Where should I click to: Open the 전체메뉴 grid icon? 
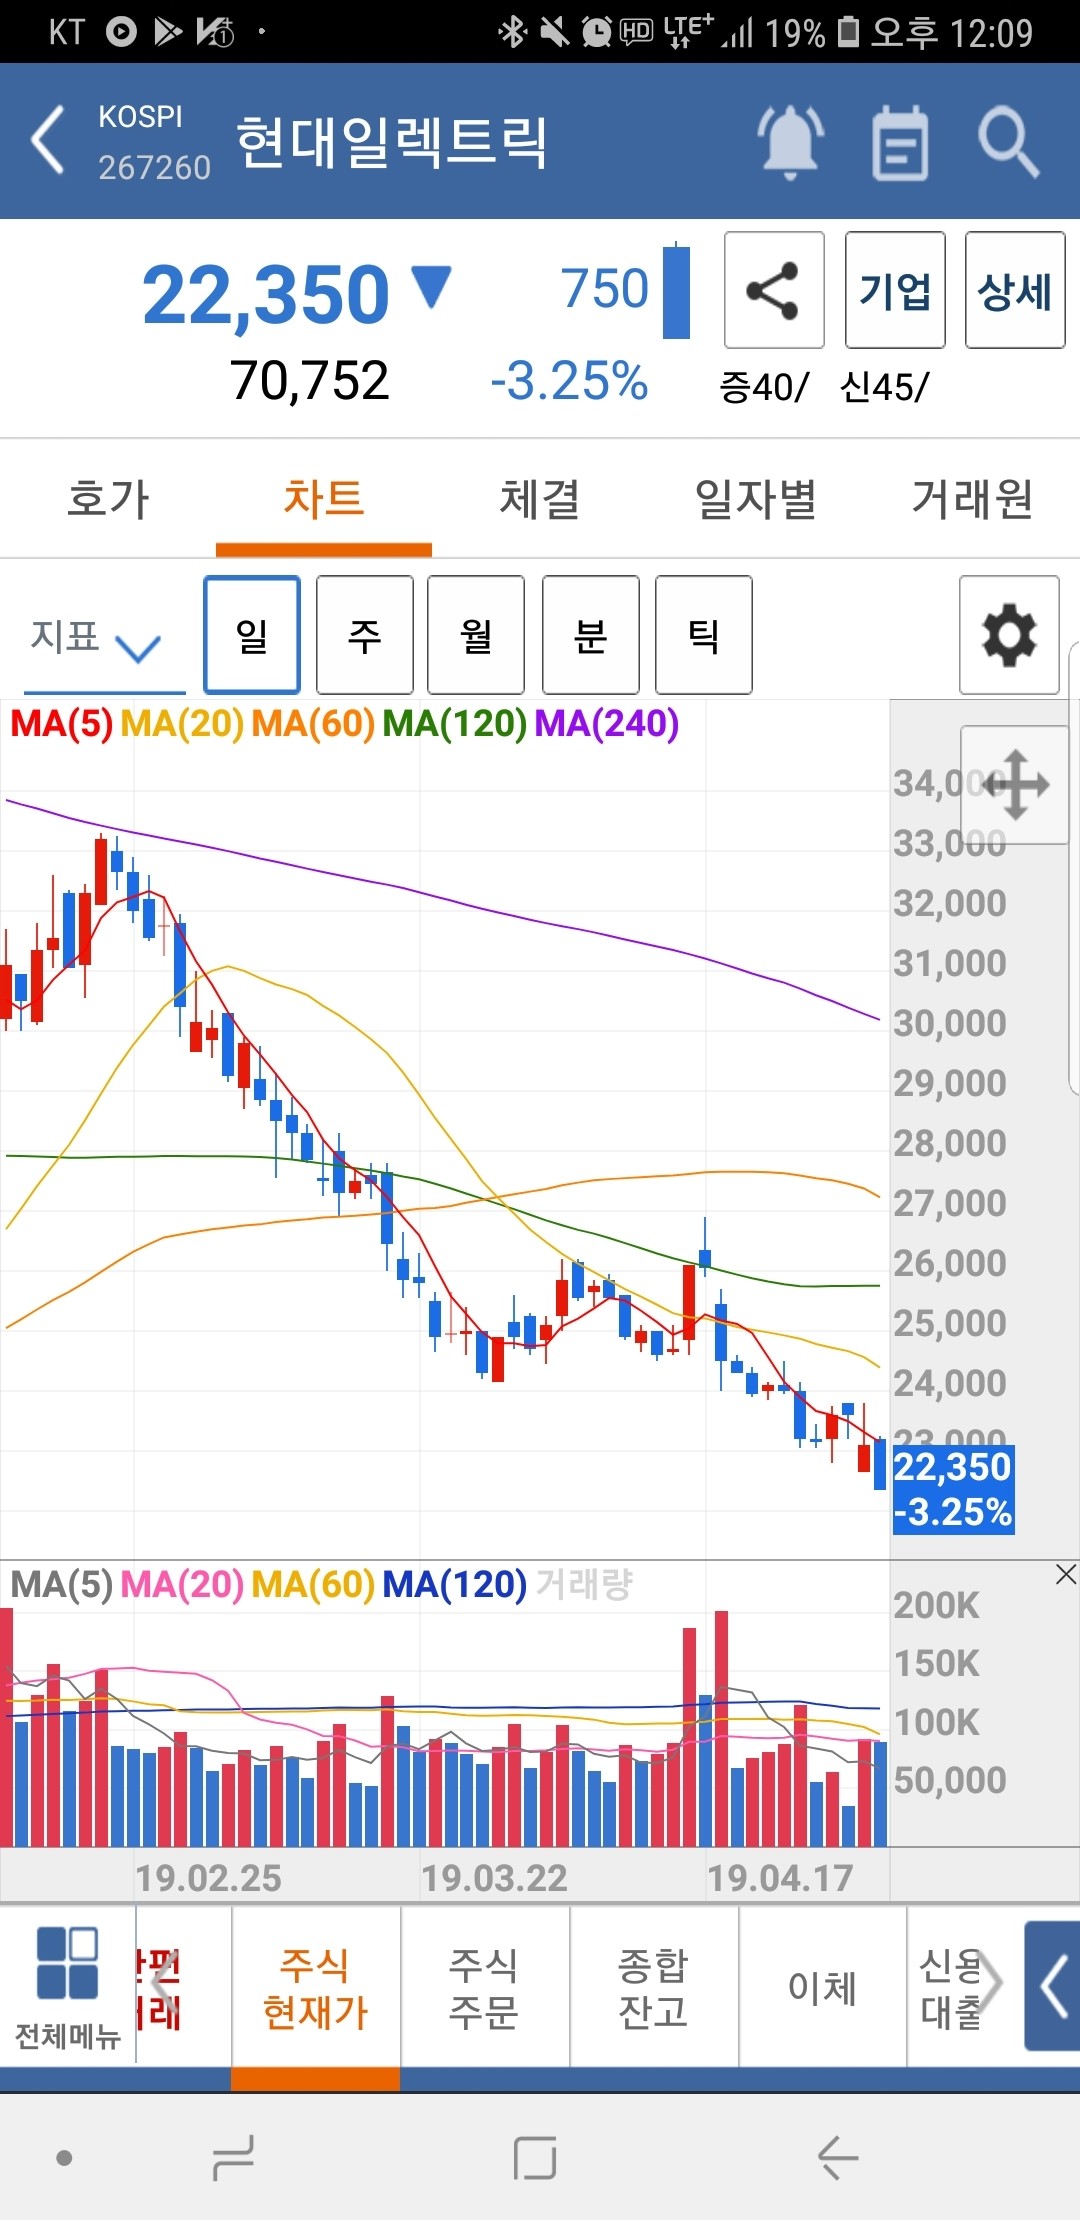[x=67, y=1986]
